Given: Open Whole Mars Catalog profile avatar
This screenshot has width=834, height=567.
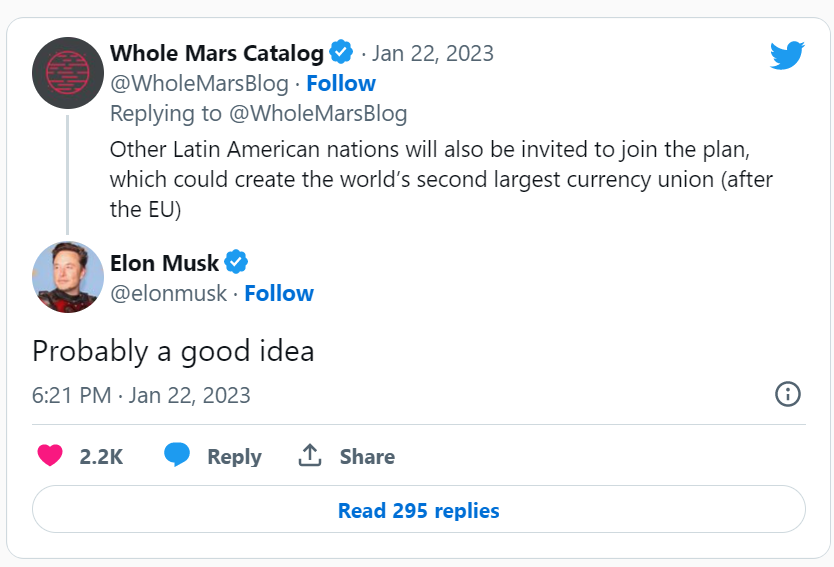Looking at the screenshot, I should click(x=68, y=72).
